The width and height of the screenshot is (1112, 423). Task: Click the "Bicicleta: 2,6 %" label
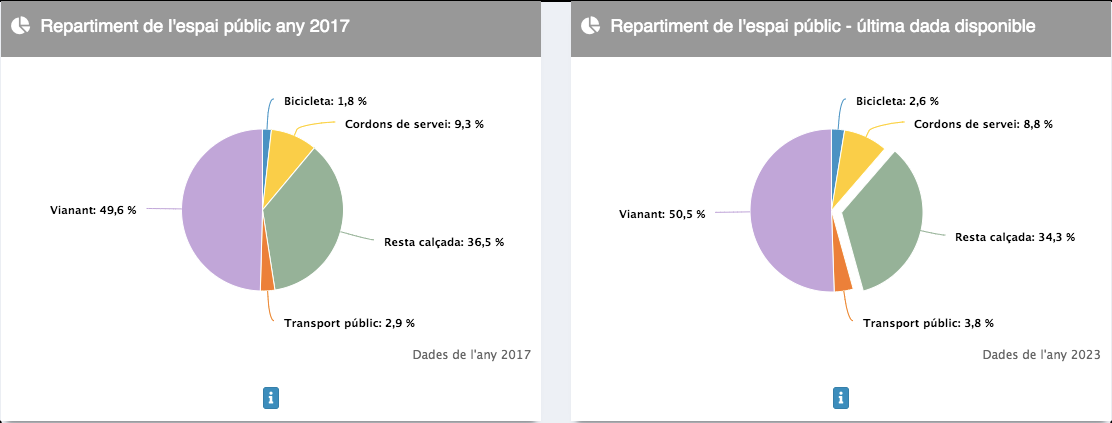tap(897, 101)
